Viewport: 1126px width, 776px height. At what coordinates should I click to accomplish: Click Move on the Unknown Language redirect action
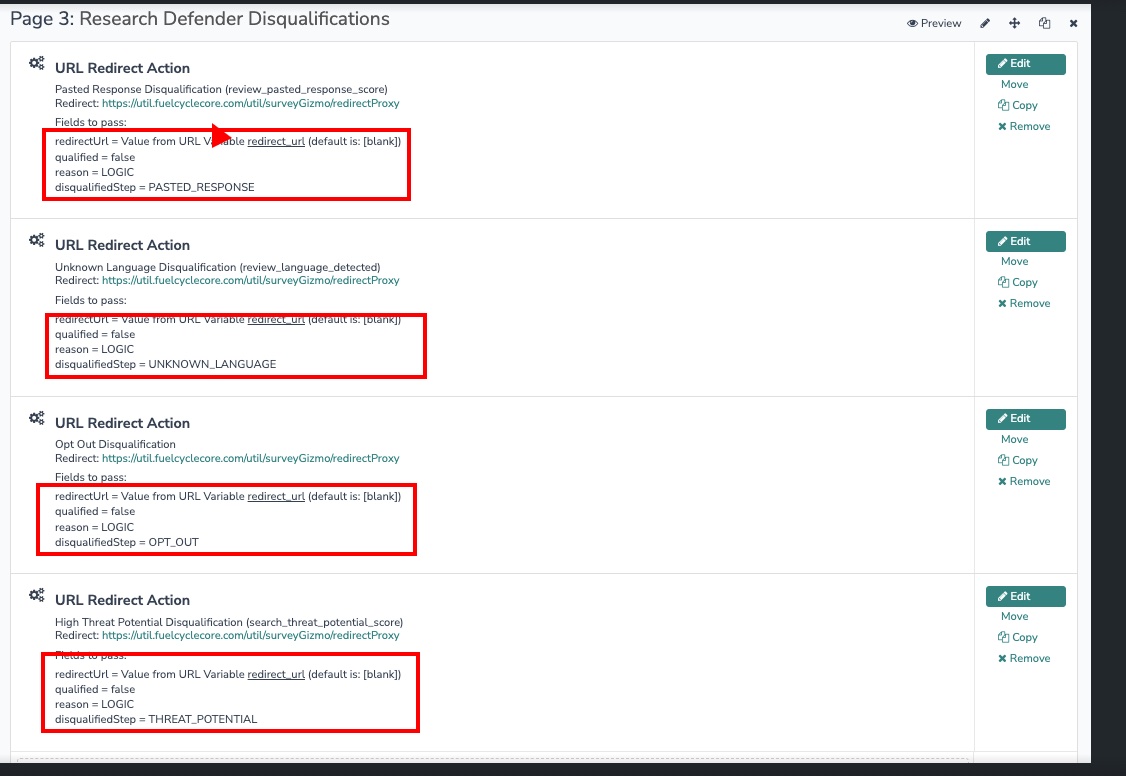point(1015,261)
